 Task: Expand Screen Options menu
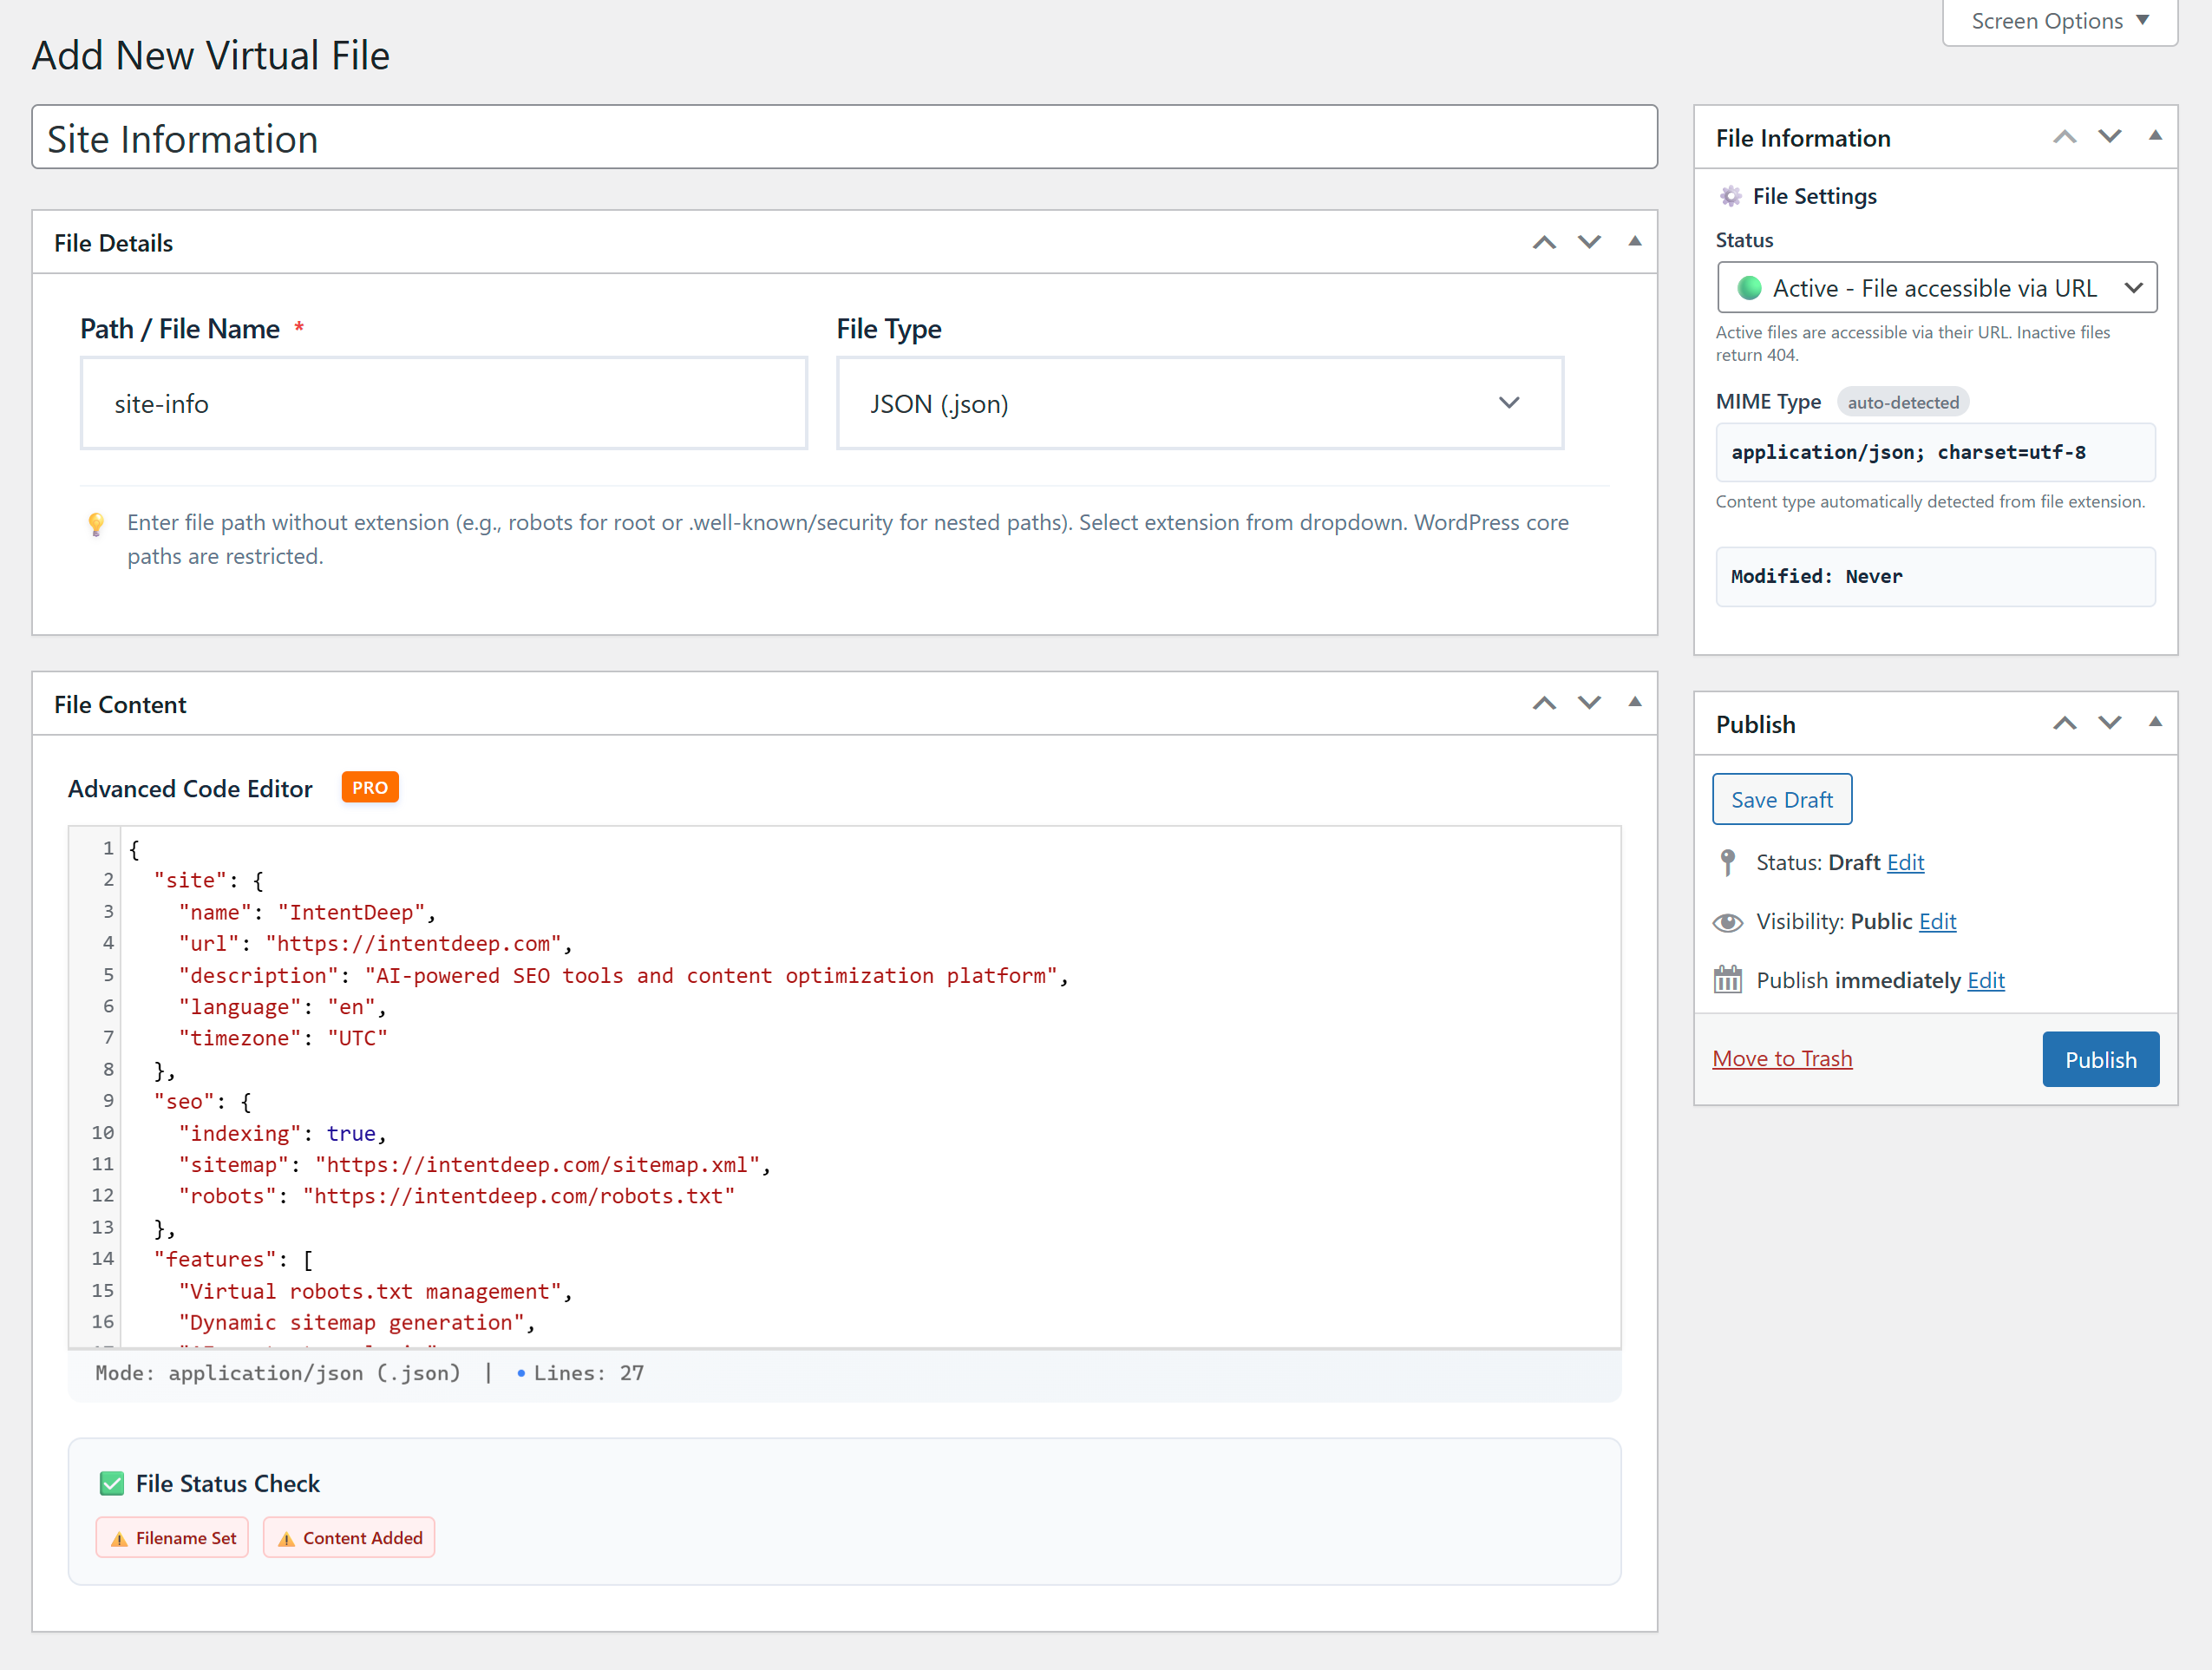2059,21
